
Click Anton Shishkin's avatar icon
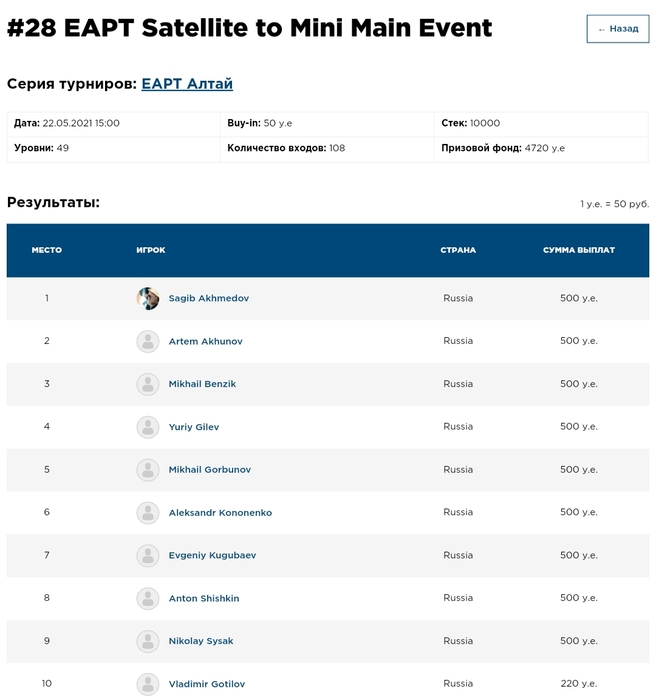tap(148, 599)
